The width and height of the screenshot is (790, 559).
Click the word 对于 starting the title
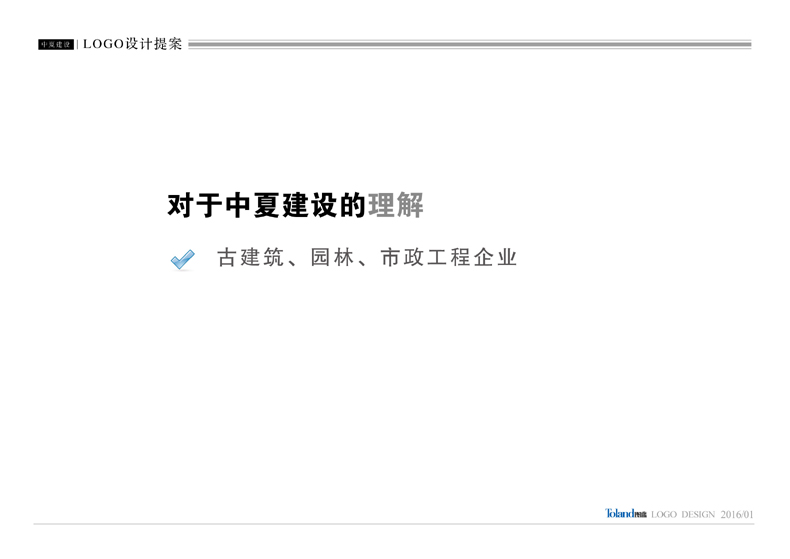pos(194,206)
